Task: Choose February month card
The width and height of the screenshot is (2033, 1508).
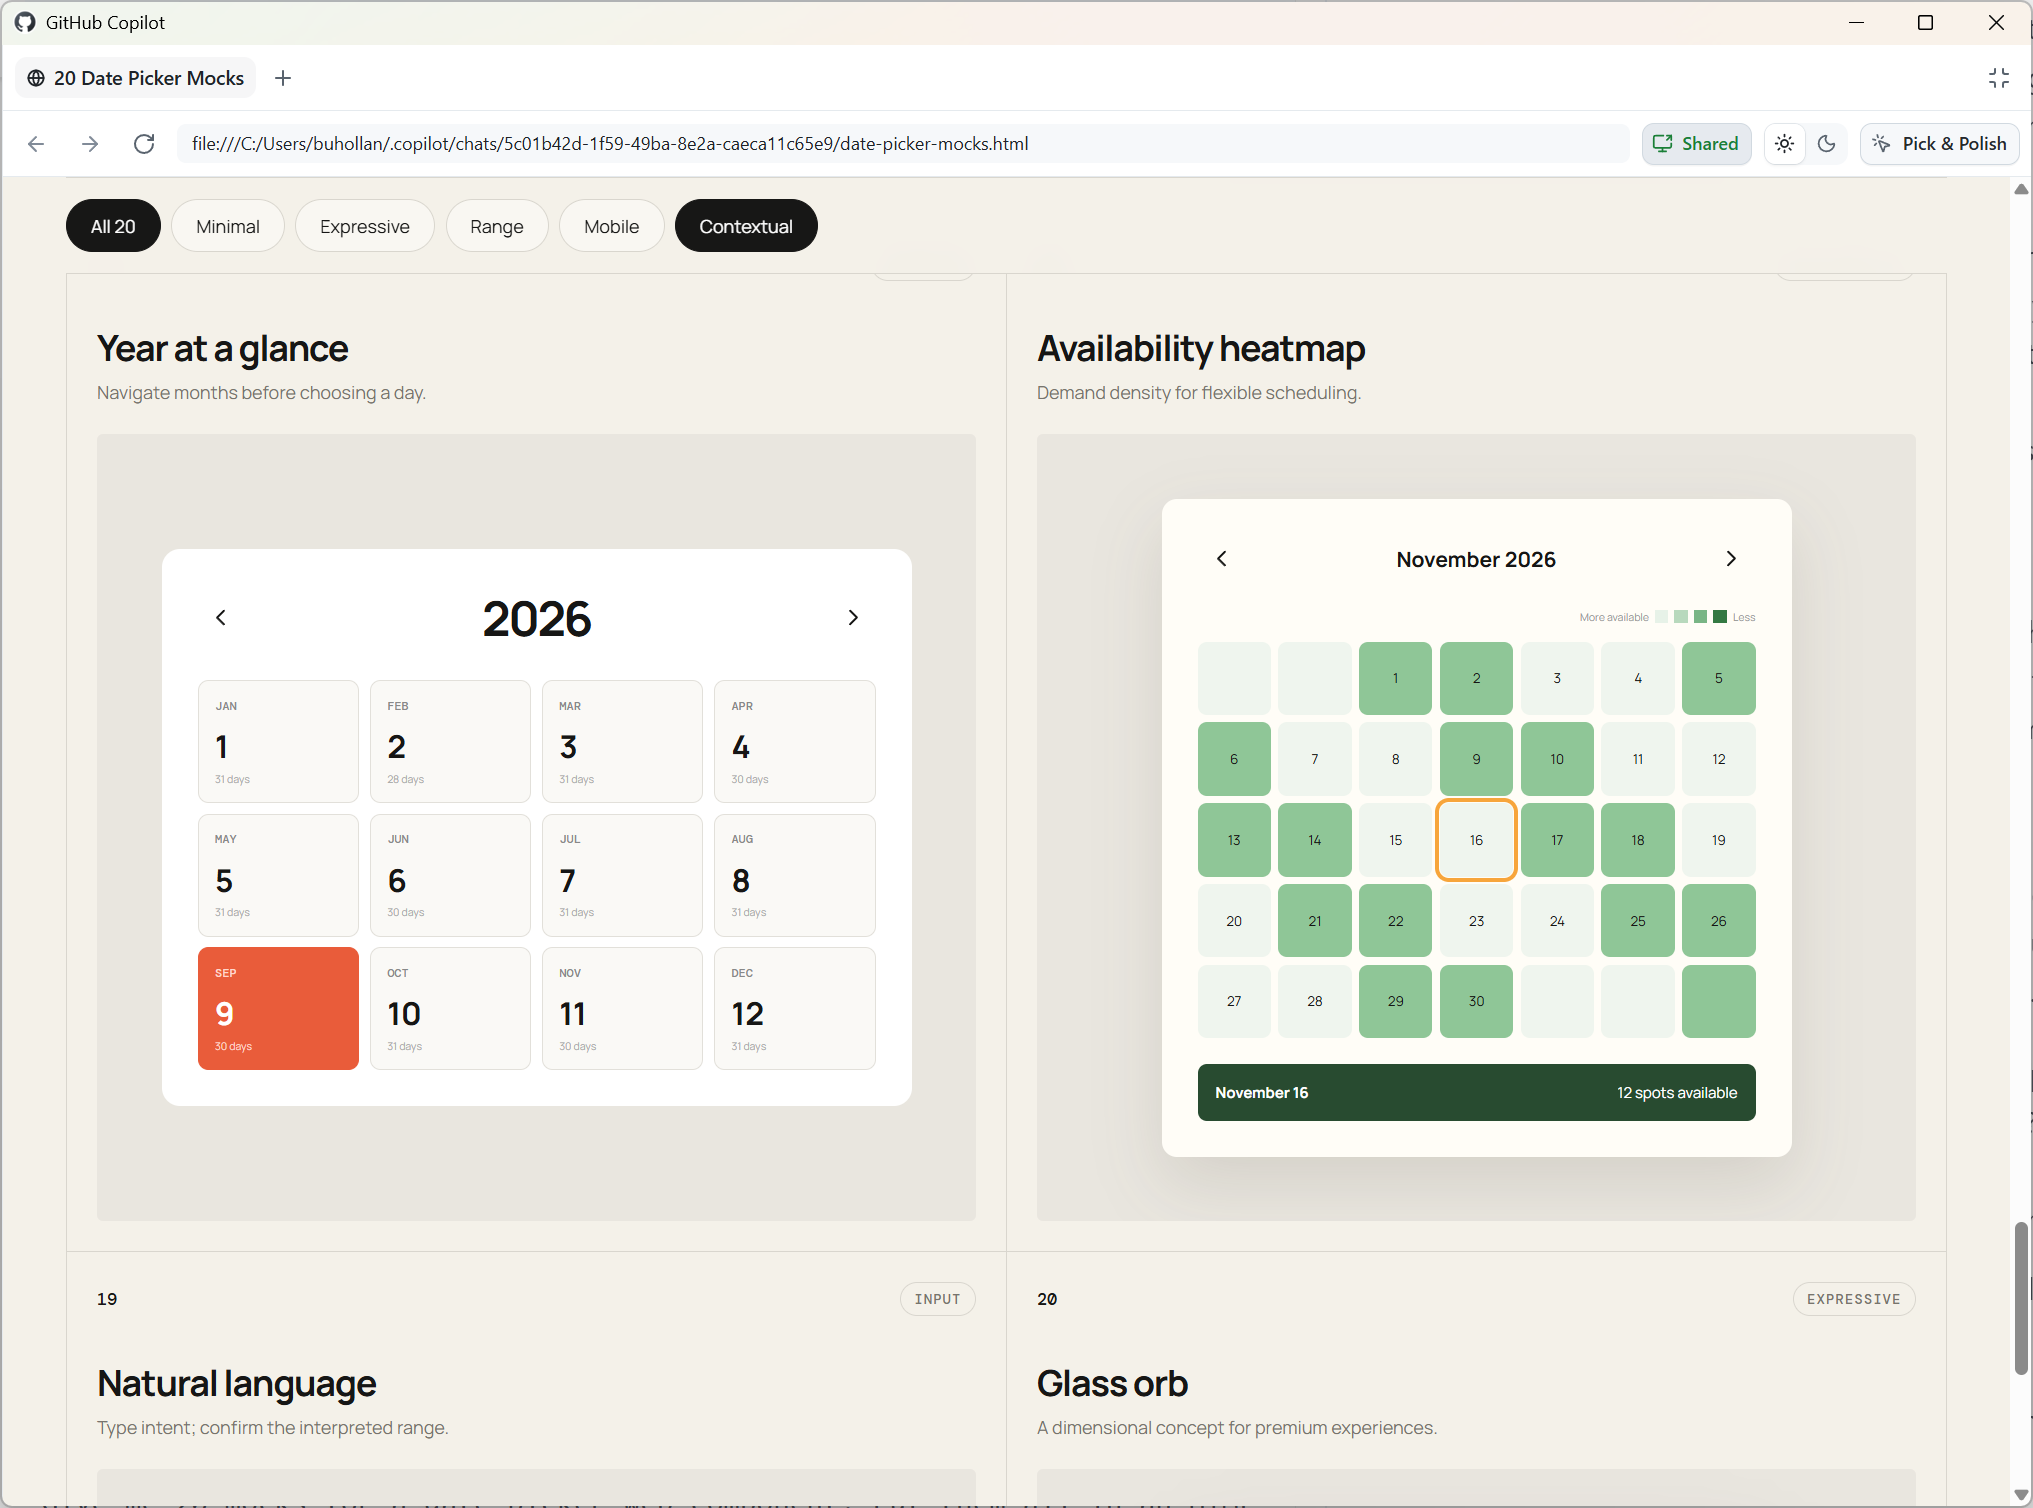Action: [x=450, y=741]
